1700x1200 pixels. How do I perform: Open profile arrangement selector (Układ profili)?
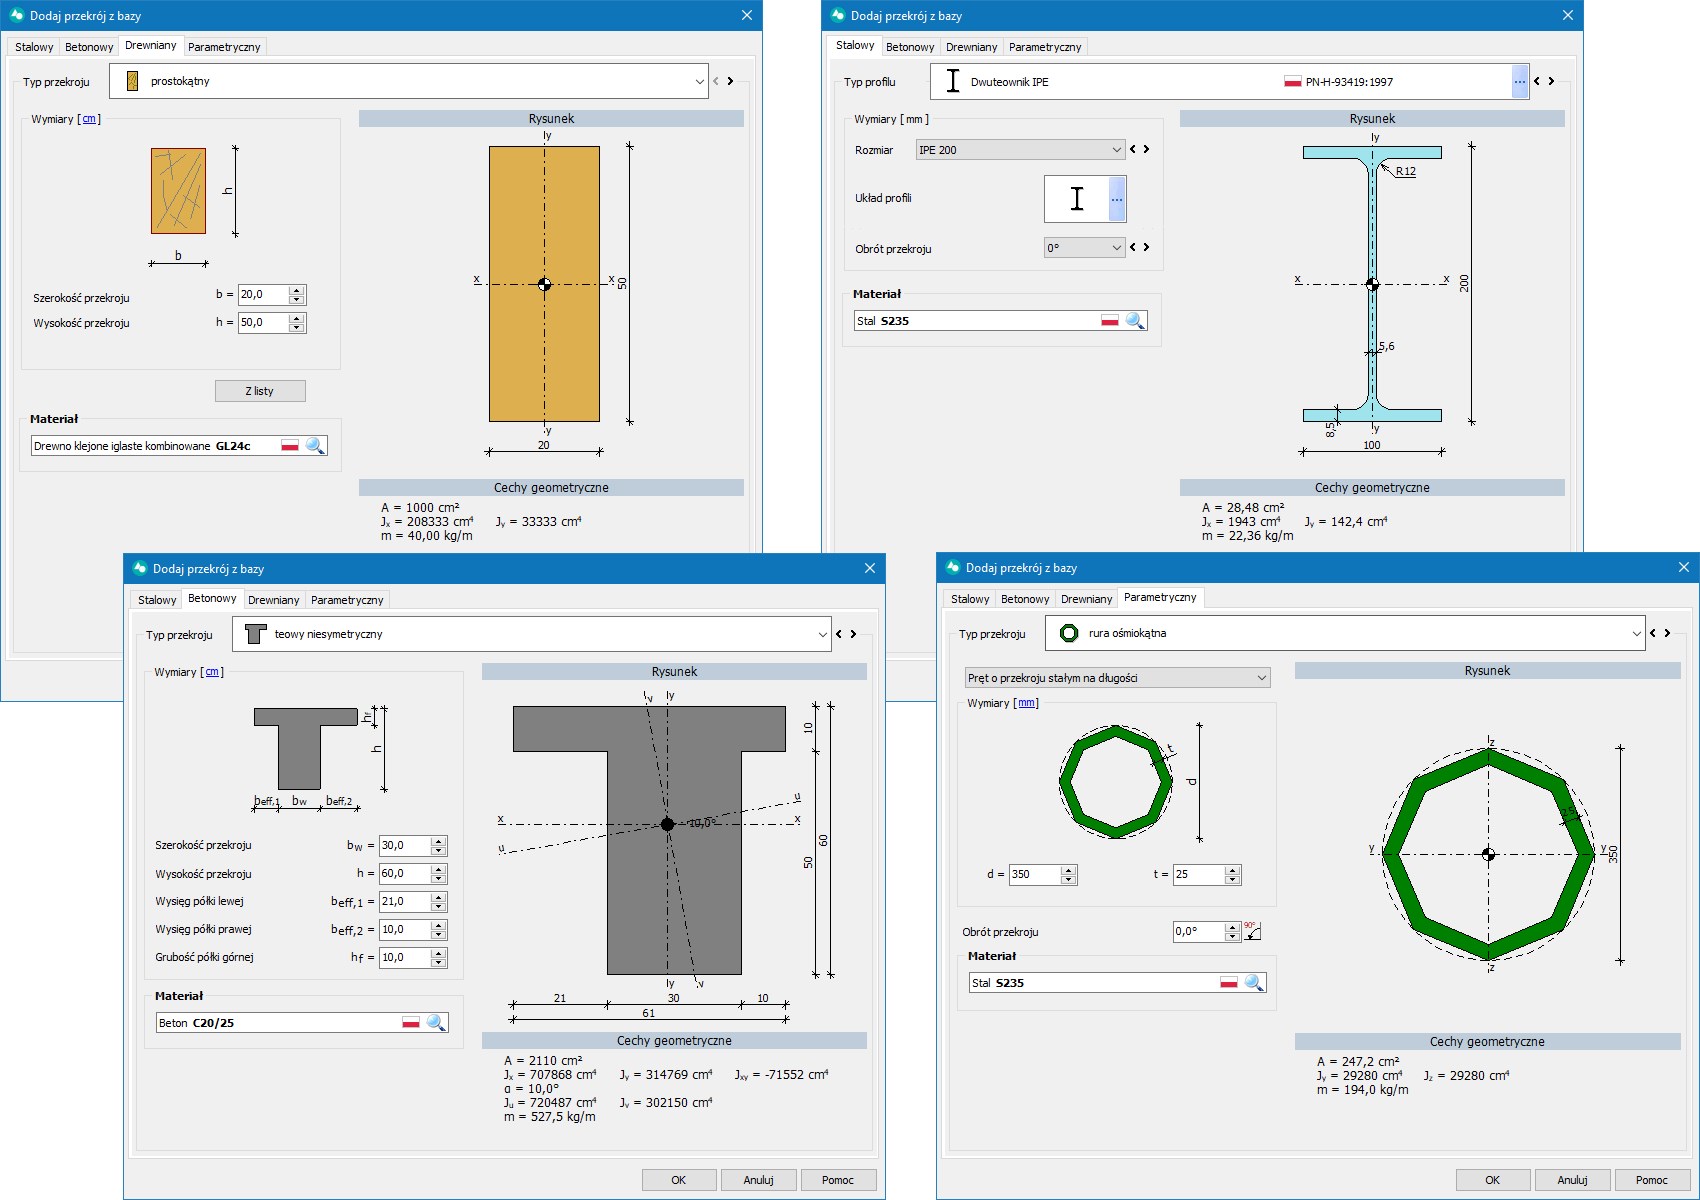tap(1117, 199)
